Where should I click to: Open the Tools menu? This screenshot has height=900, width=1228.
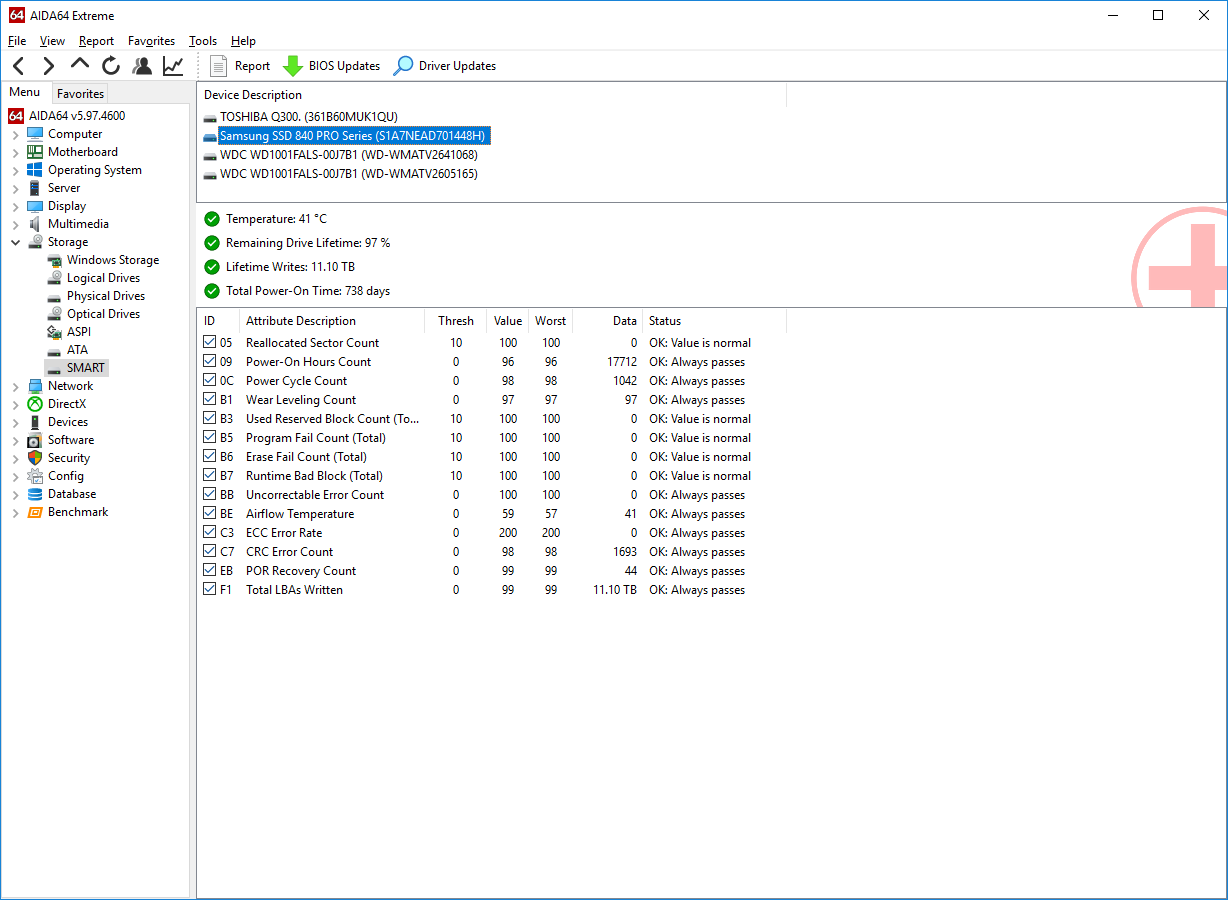(203, 41)
